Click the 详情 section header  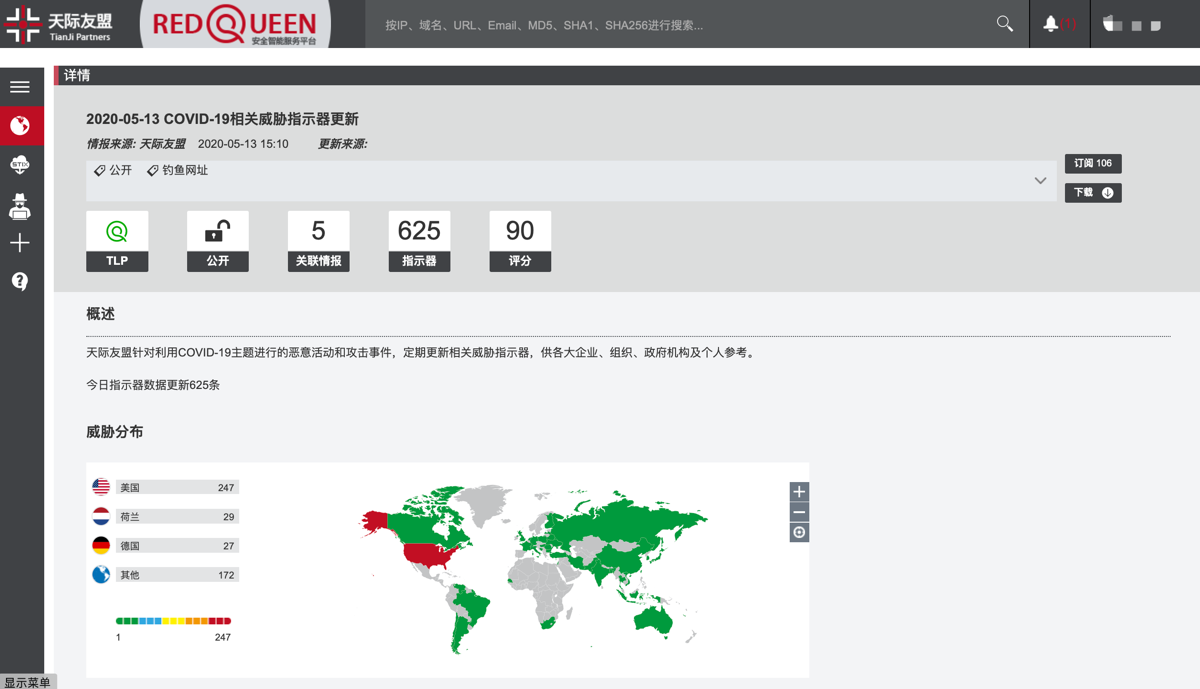click(x=77, y=75)
